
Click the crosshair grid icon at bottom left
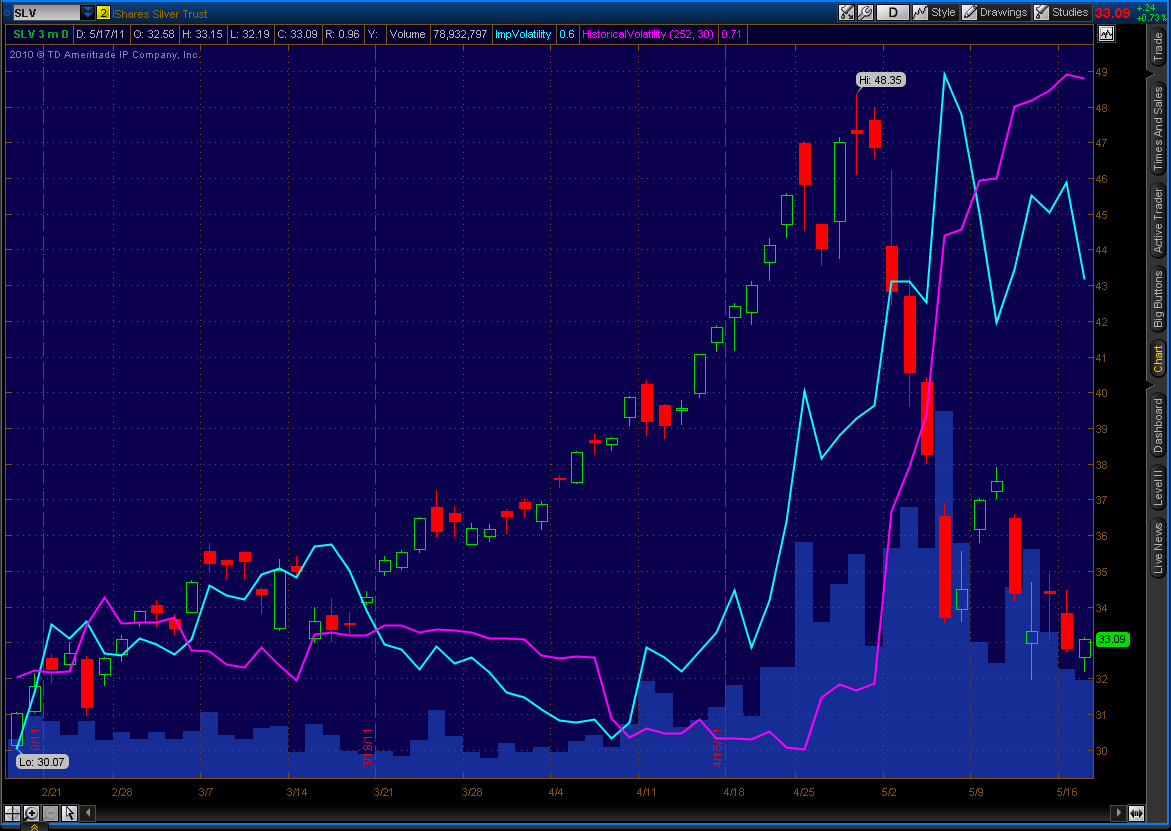click(x=13, y=813)
